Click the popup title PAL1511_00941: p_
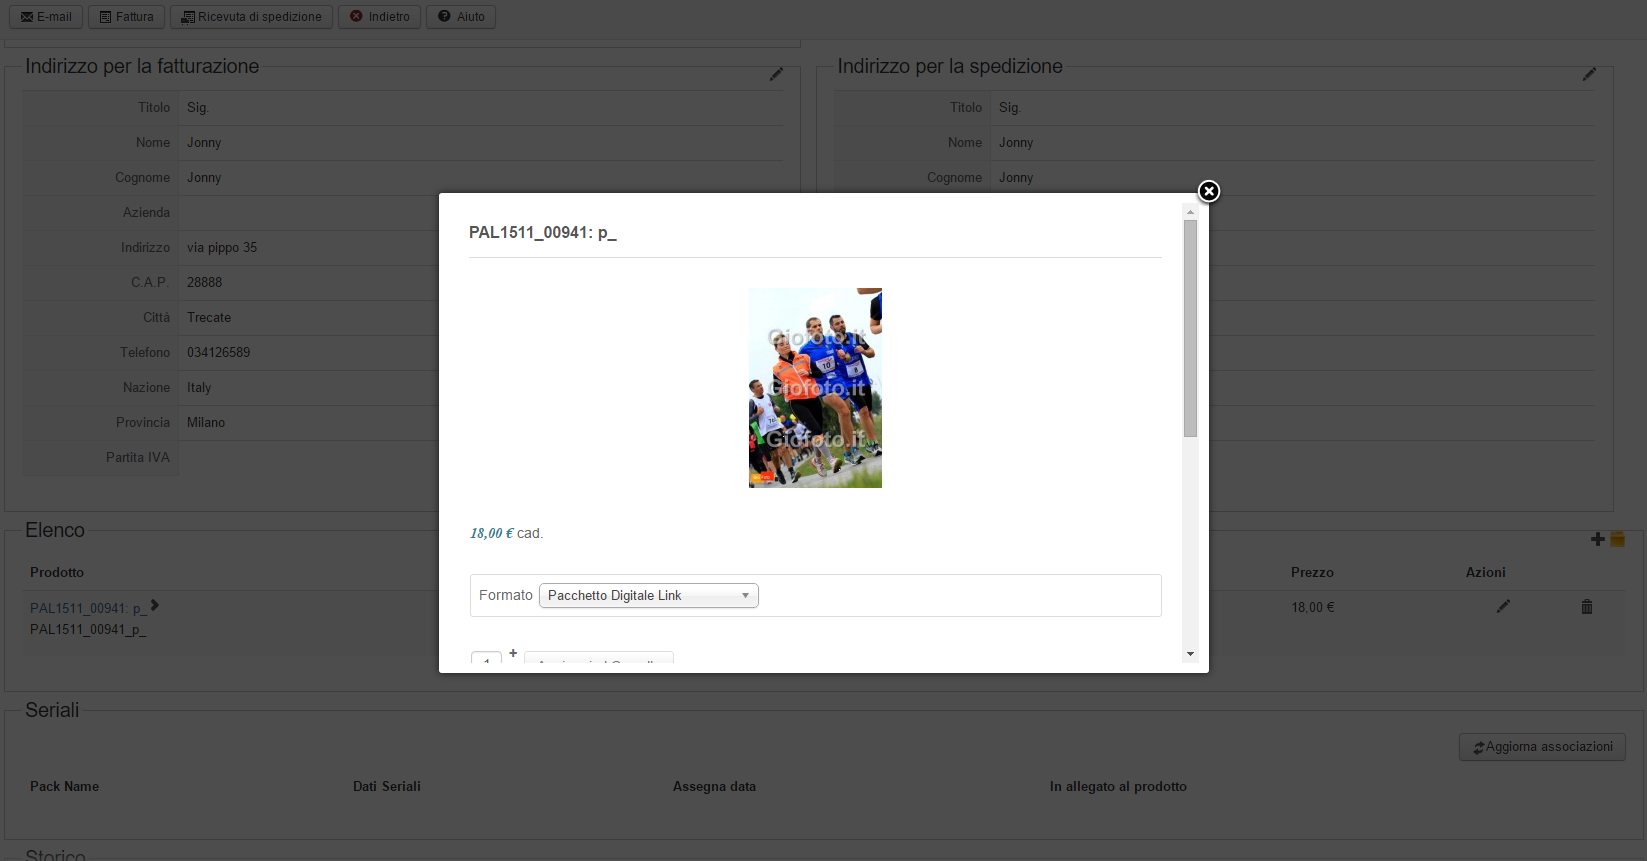This screenshot has height=861, width=1647. tap(543, 233)
